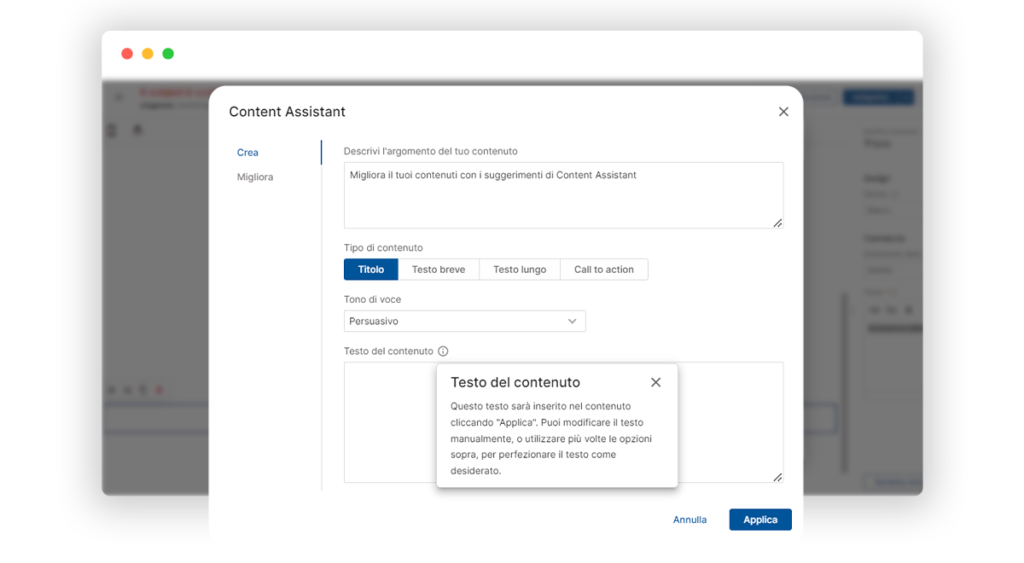Image resolution: width=1024 pixels, height=563 pixels.
Task: Click the red macOS close window button
Action: point(127,54)
